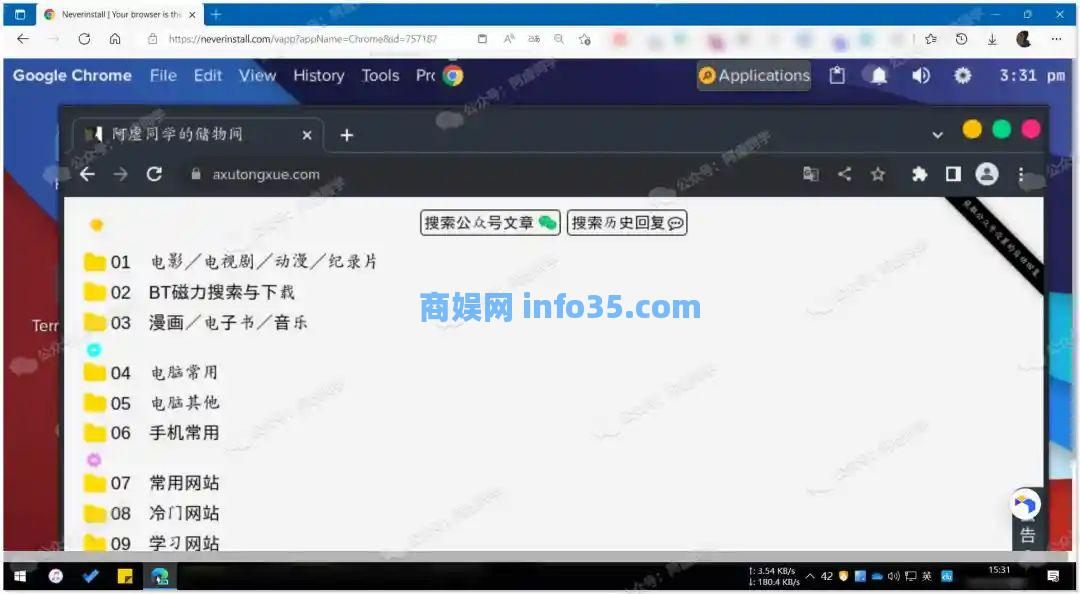Open Chrome three-dot menu
Viewport: 1080px width, 594px height.
point(1021,175)
